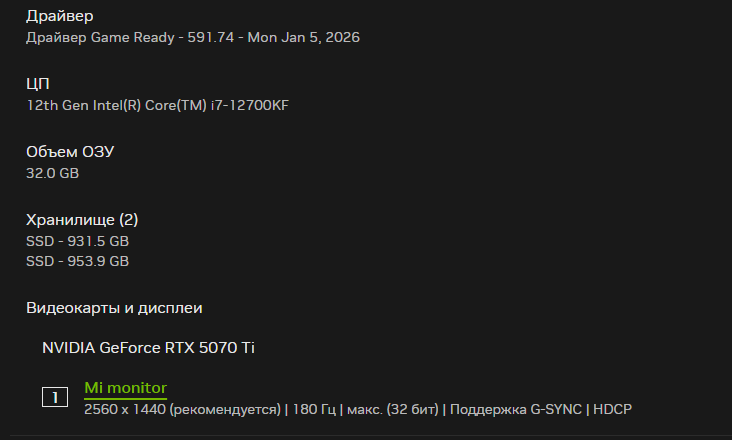This screenshot has height=440, width=732.
Task: Select the SSD - 953.9 GB entry
Action: (x=77, y=262)
